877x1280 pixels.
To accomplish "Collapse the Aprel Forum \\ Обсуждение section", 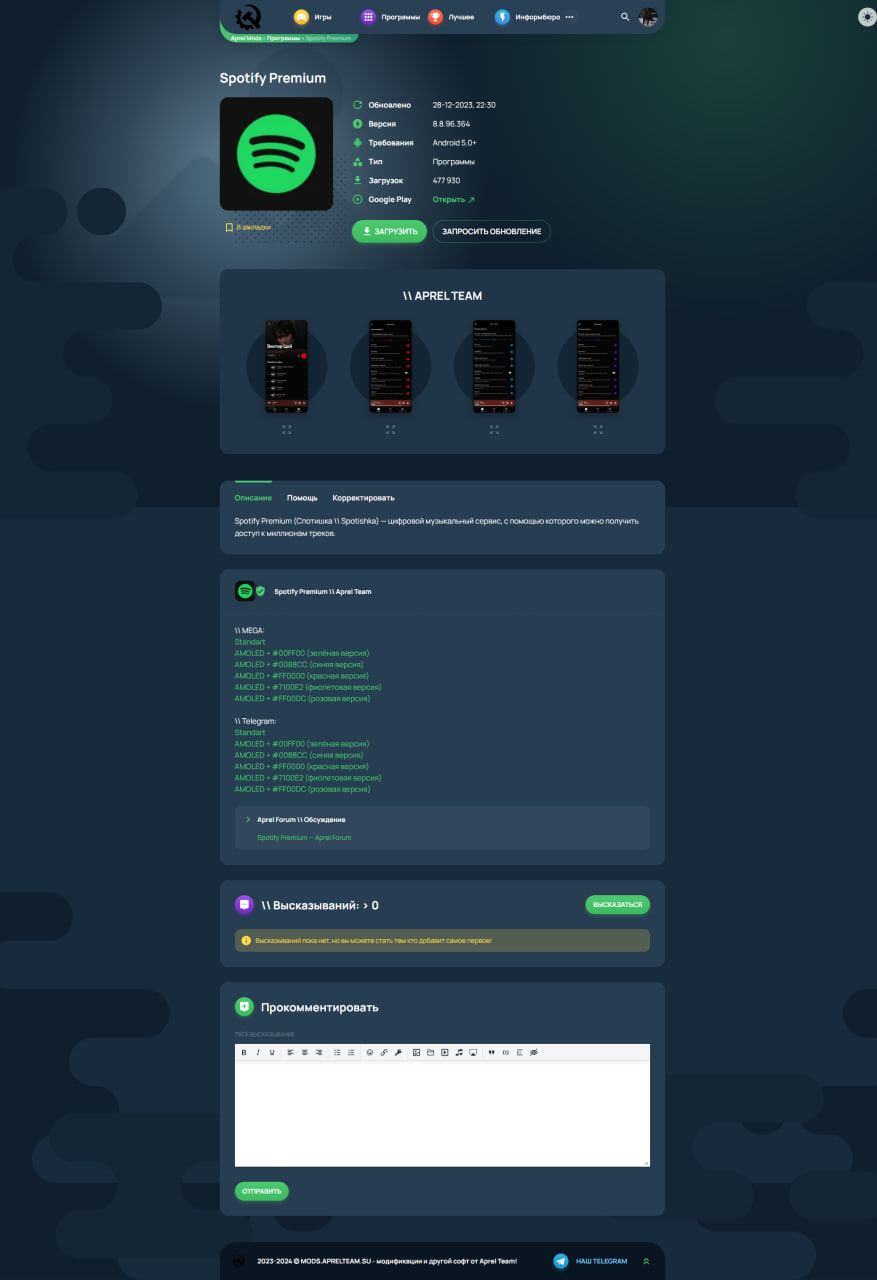I will point(296,819).
